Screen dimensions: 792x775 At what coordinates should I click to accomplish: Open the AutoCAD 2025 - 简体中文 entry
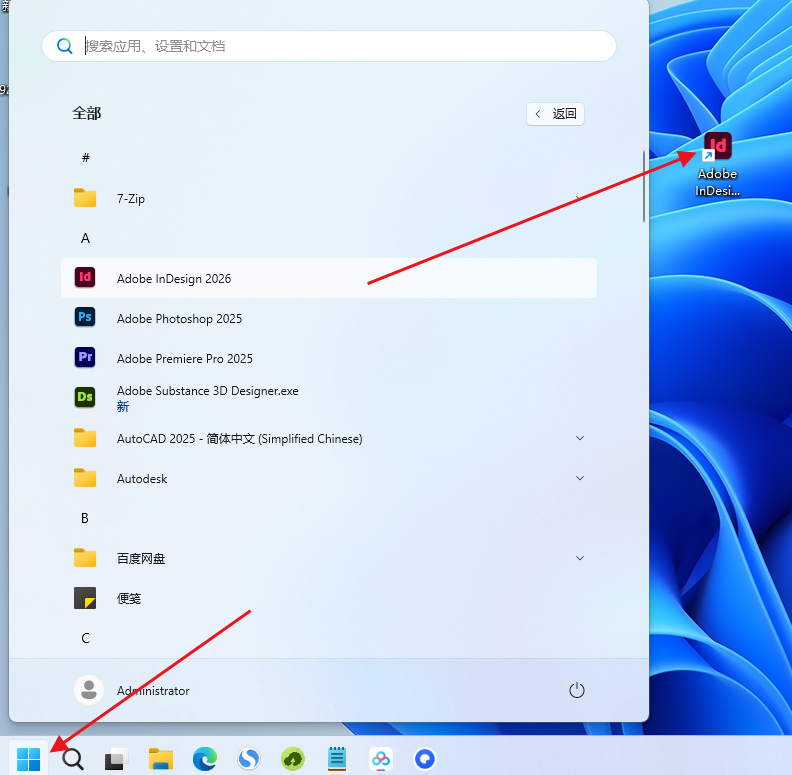(x=329, y=438)
